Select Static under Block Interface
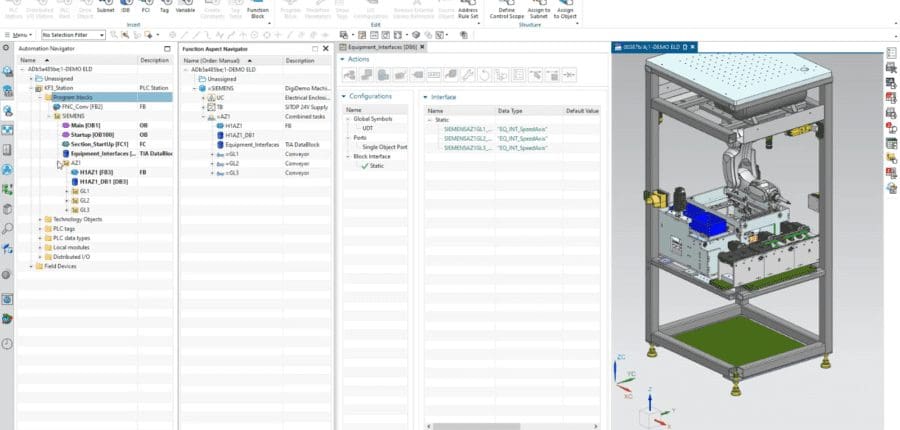Image resolution: width=900 pixels, height=430 pixels. (377, 166)
